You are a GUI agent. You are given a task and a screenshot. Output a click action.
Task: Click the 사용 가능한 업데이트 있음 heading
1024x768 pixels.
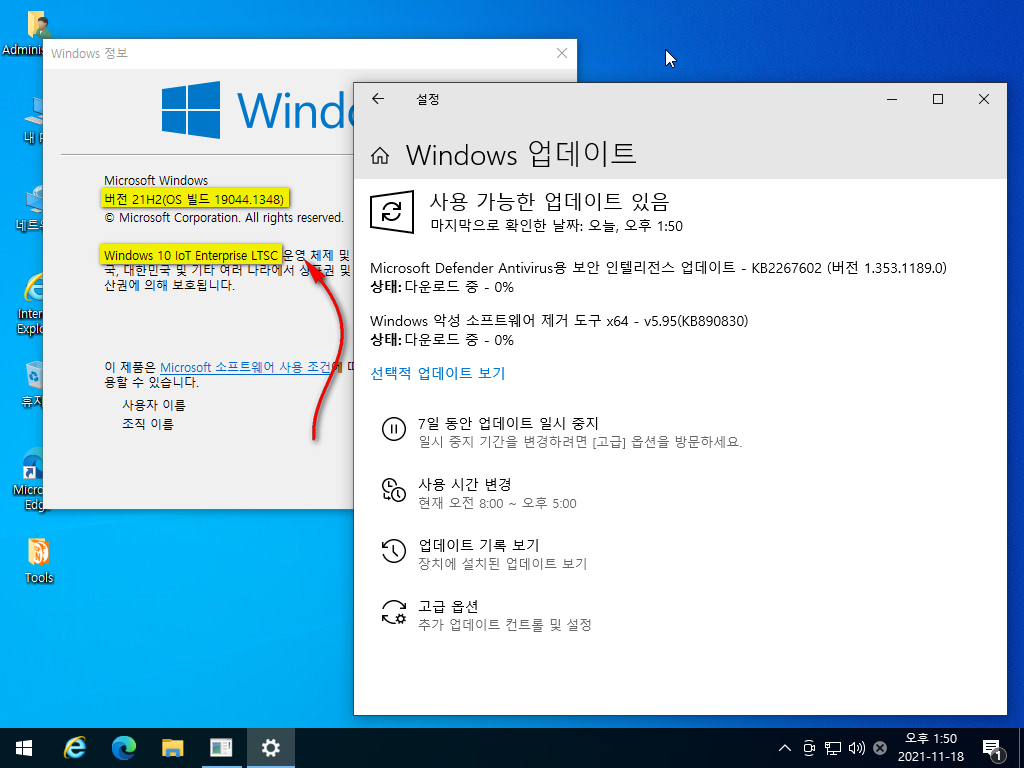pos(549,202)
